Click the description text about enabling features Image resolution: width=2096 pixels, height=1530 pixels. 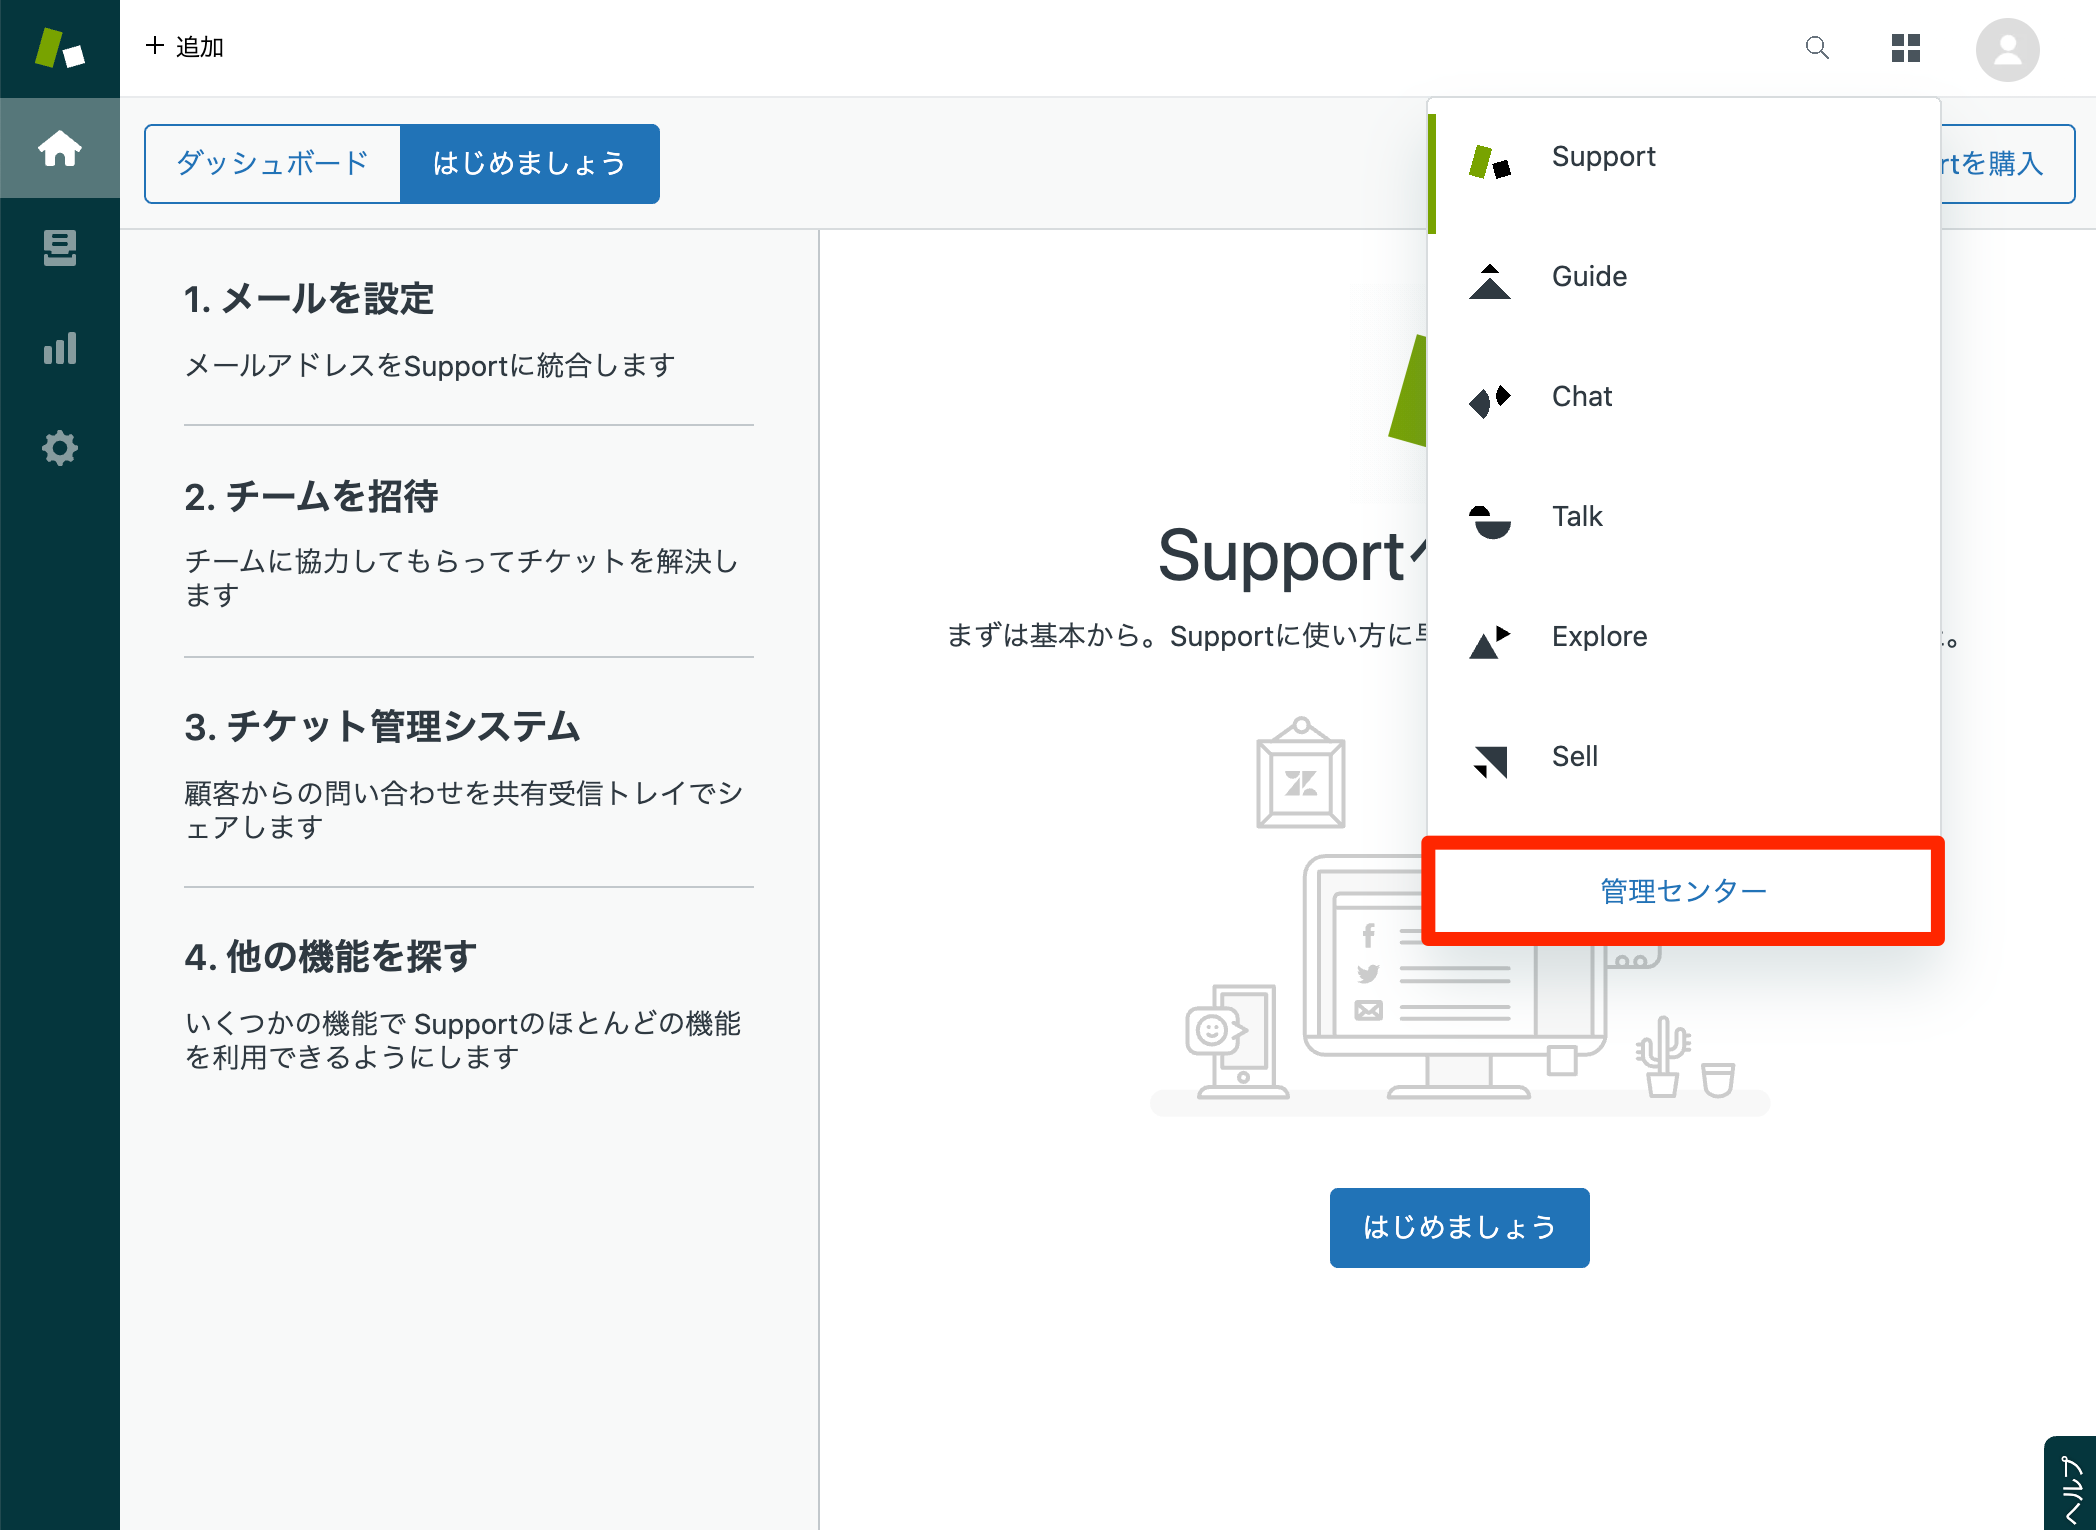point(462,1039)
